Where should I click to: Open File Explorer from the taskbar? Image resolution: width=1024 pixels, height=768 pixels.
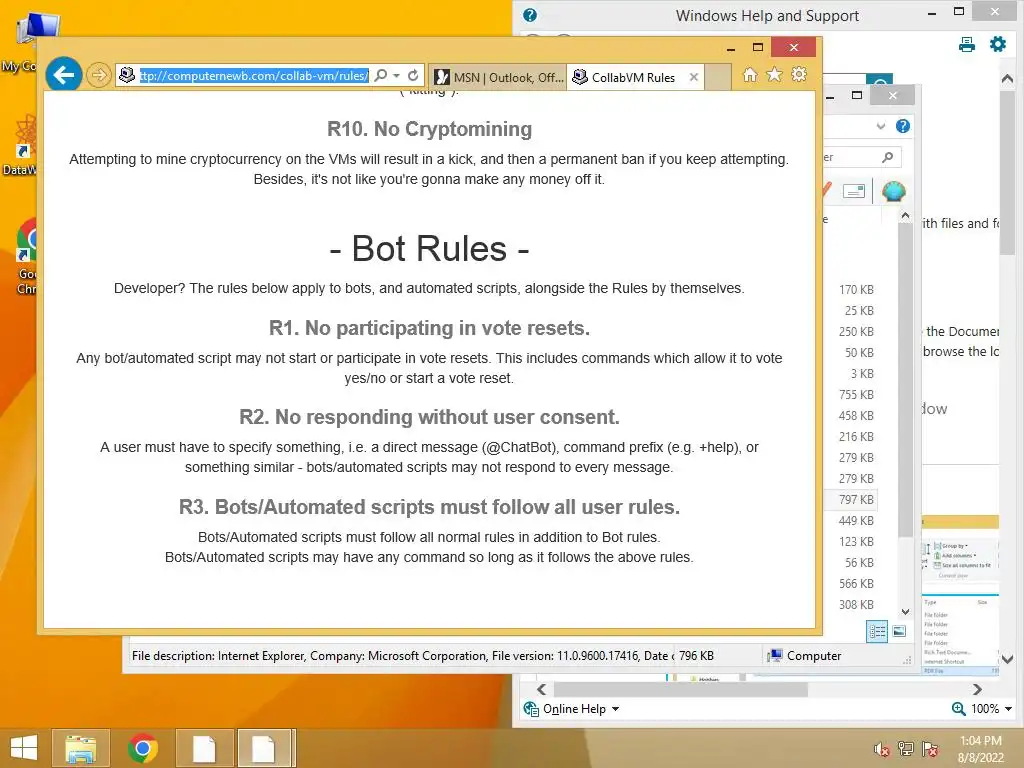point(80,748)
